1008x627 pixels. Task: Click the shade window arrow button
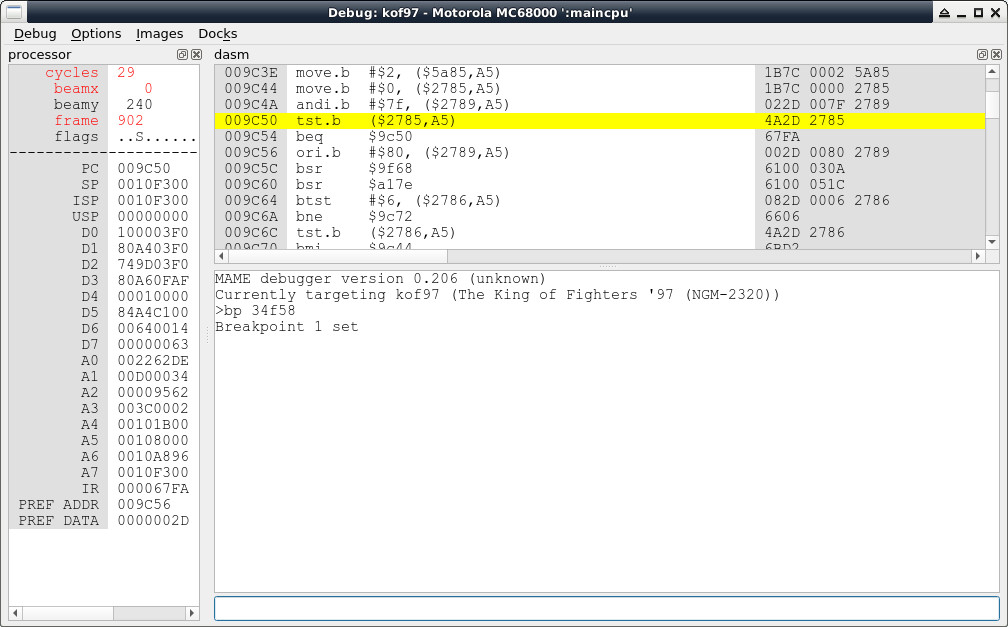click(x=944, y=13)
